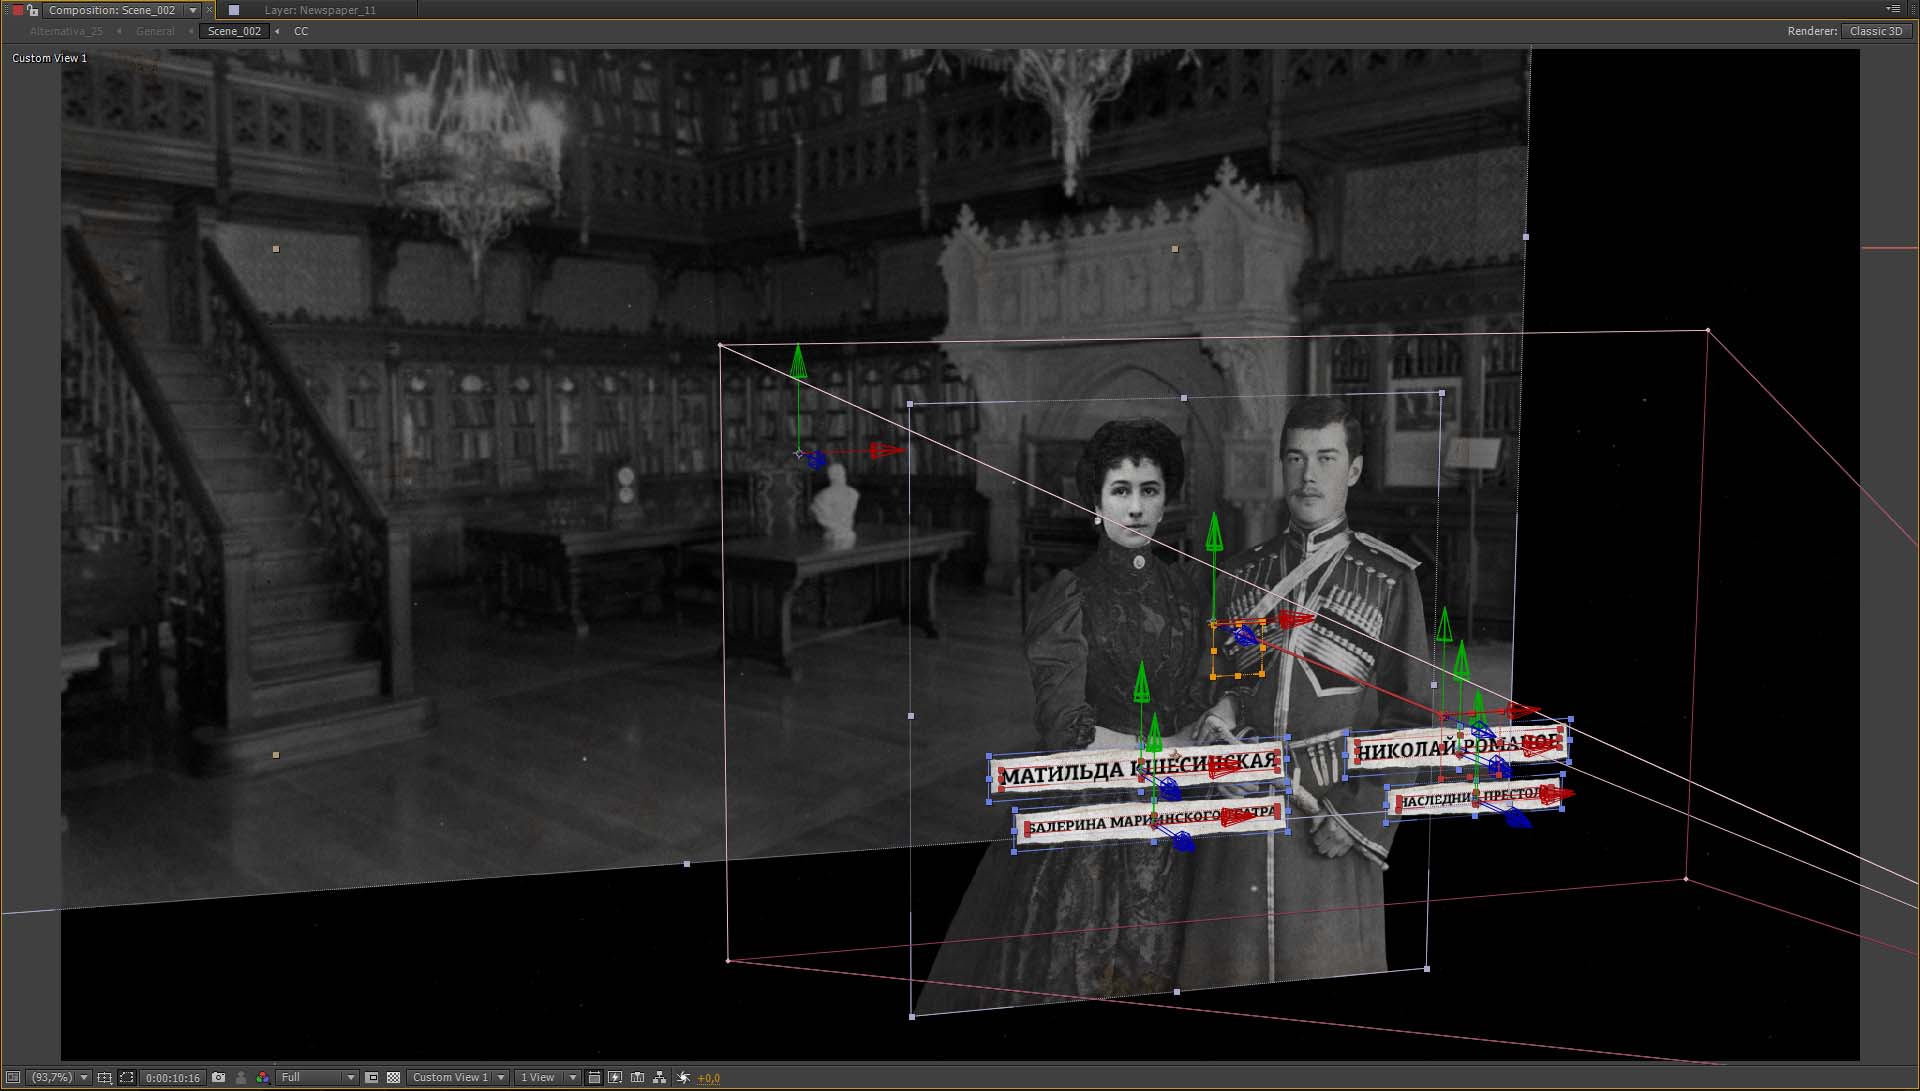1920x1091 pixels.
Task: Toggle mask and shape path visibility
Action: (x=126, y=1077)
